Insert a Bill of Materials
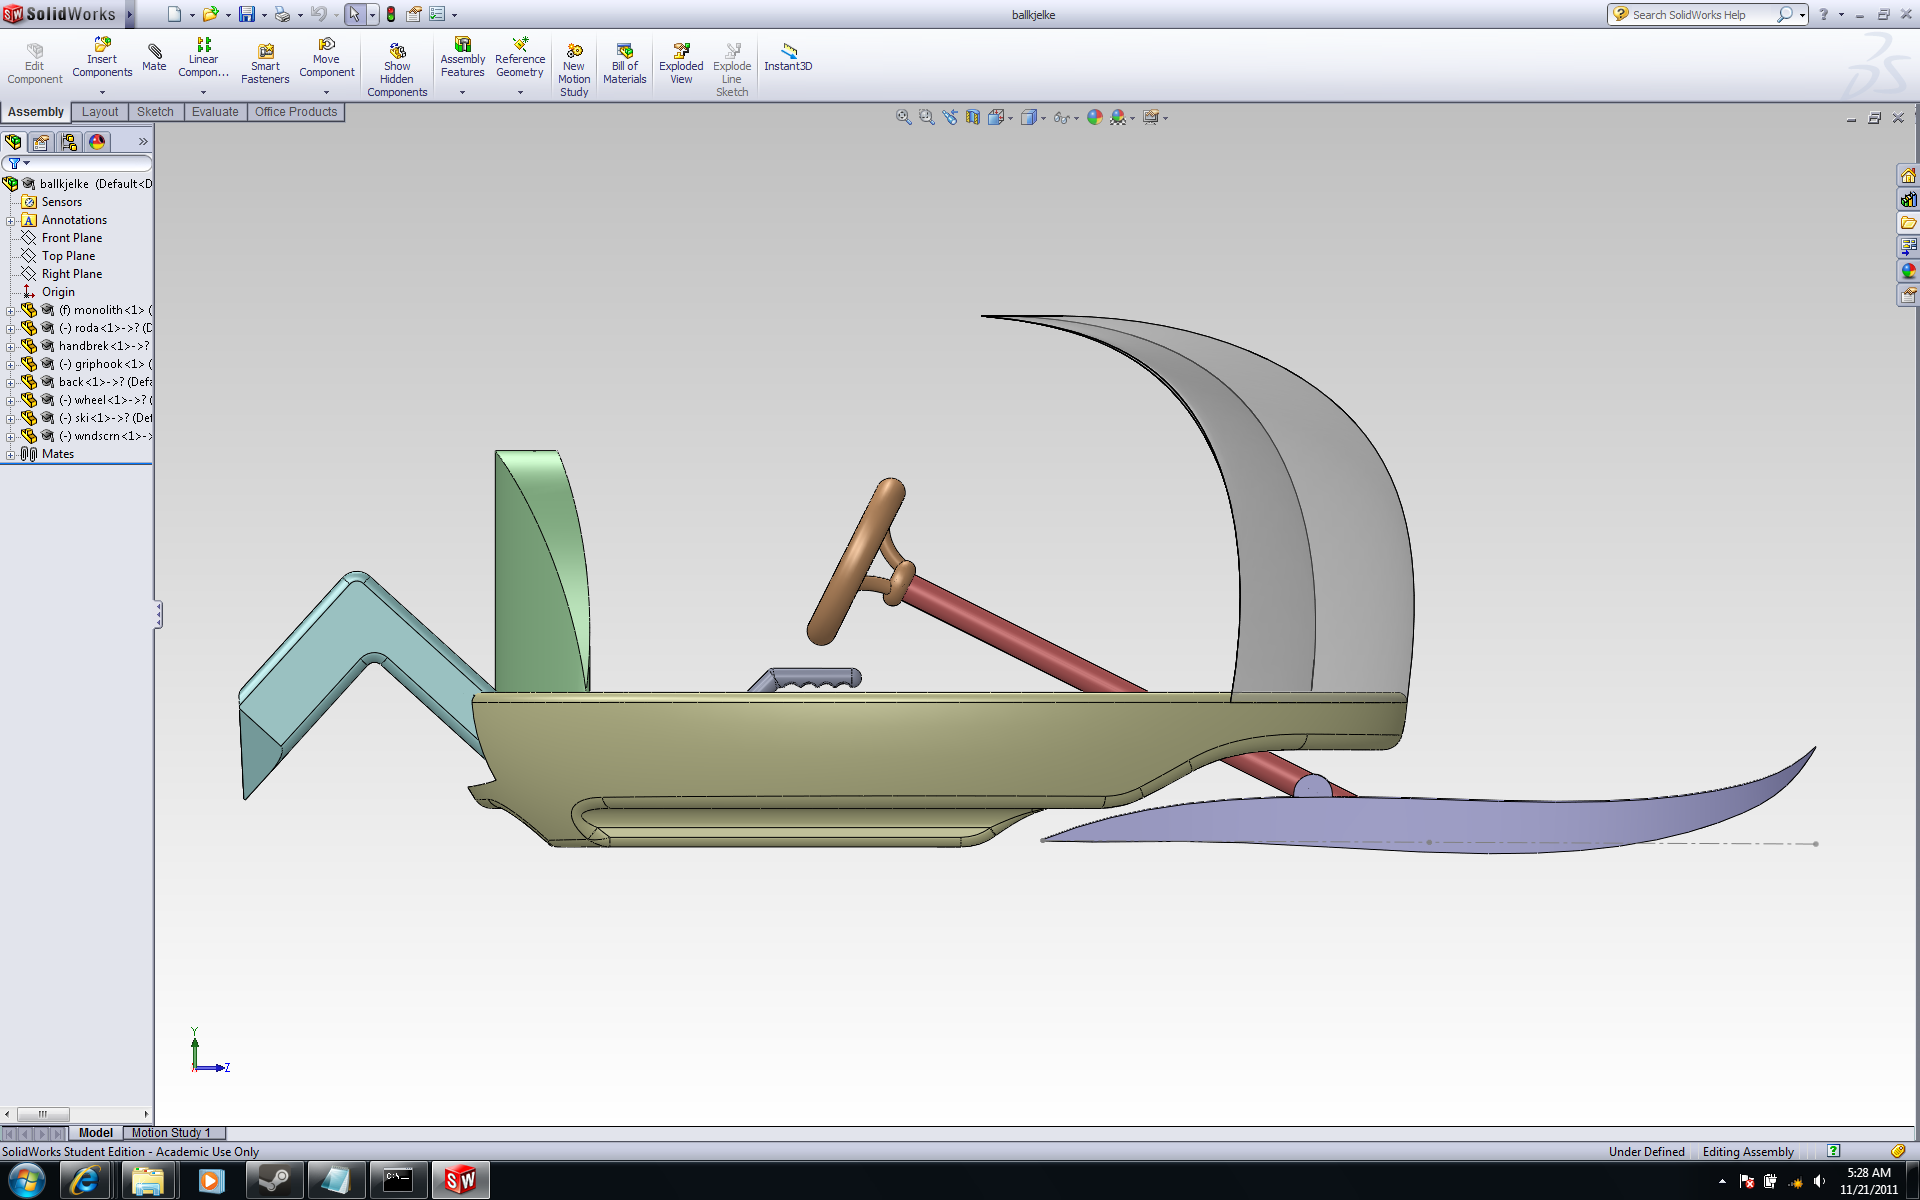Screen dimensions: 1920x1200 [x=625, y=65]
